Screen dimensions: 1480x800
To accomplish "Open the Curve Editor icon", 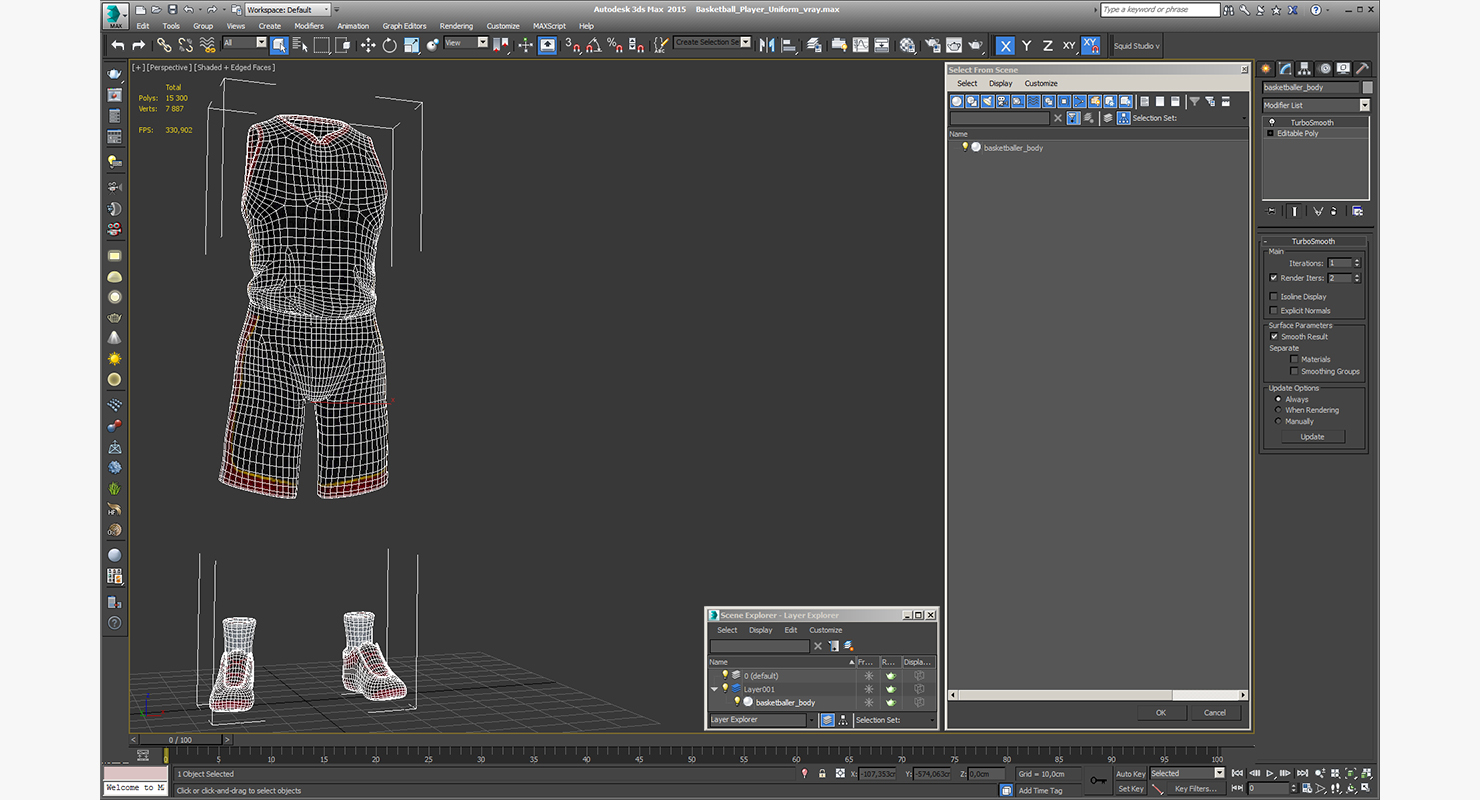I will pos(860,45).
